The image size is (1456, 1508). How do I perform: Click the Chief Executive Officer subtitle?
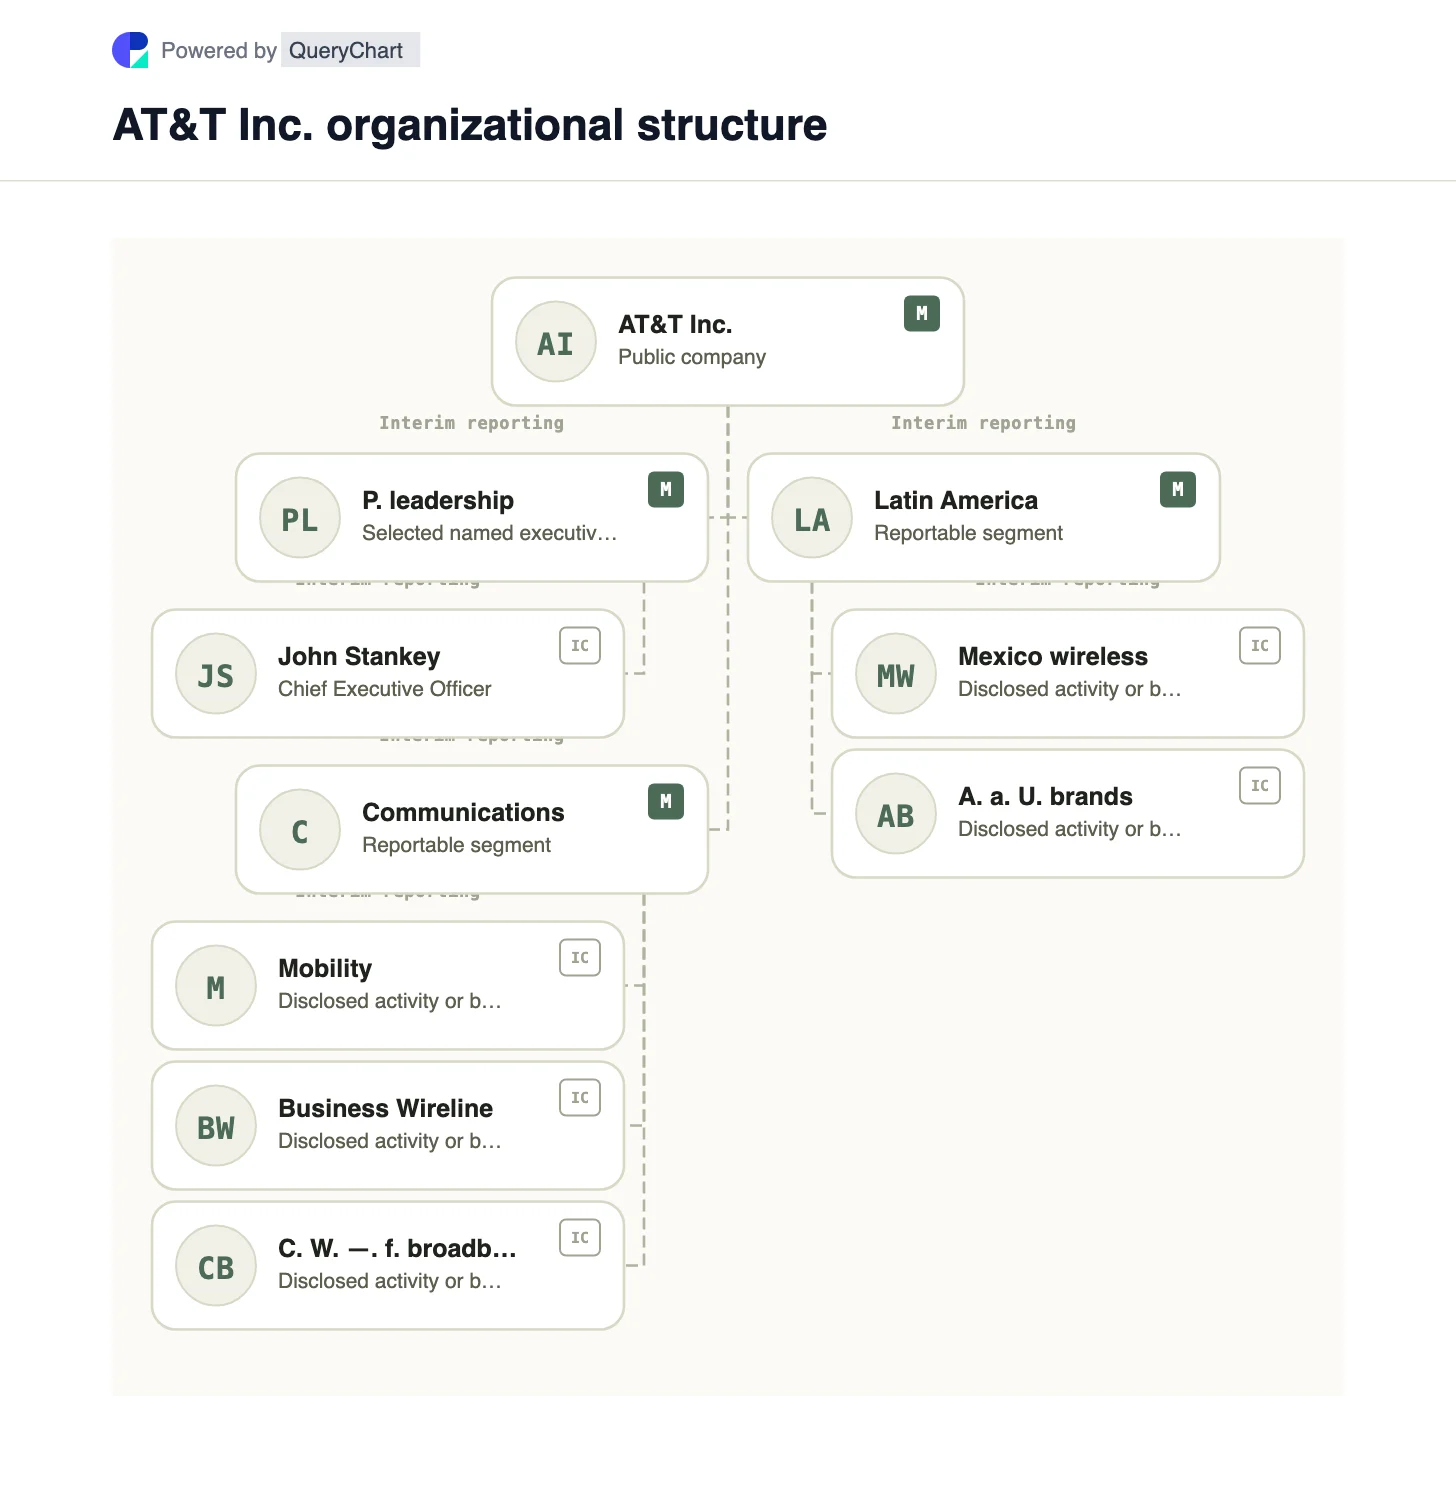[x=385, y=689]
